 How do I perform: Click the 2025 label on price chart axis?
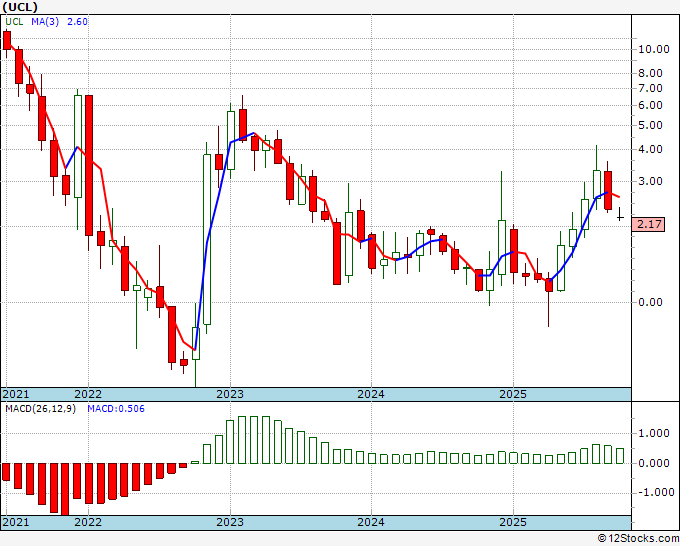pyautogui.click(x=513, y=394)
